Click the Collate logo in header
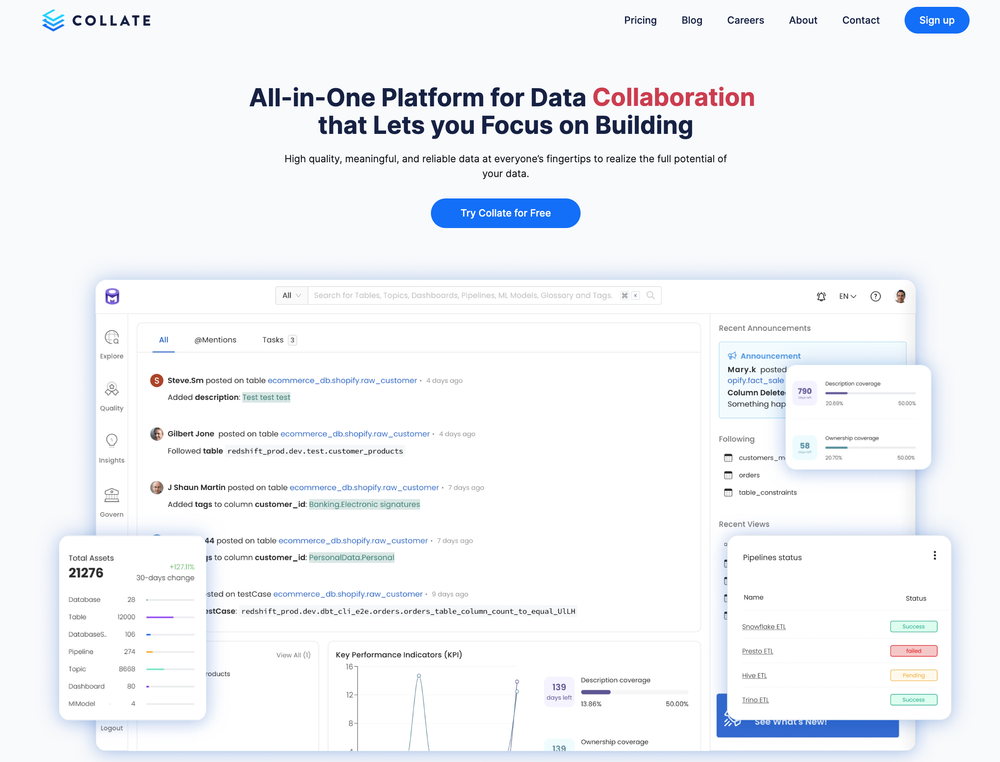The width and height of the screenshot is (1000, 762). point(96,20)
